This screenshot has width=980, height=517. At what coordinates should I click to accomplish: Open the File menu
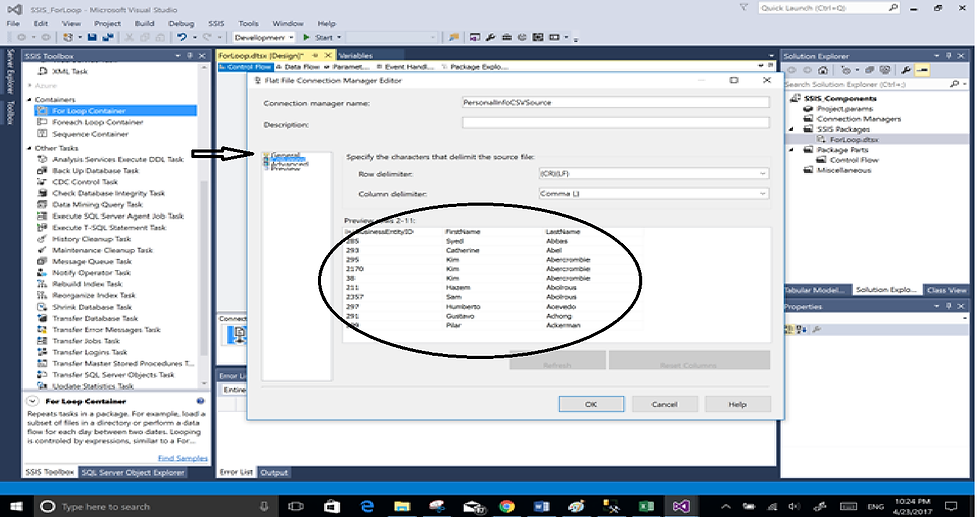pos(13,23)
